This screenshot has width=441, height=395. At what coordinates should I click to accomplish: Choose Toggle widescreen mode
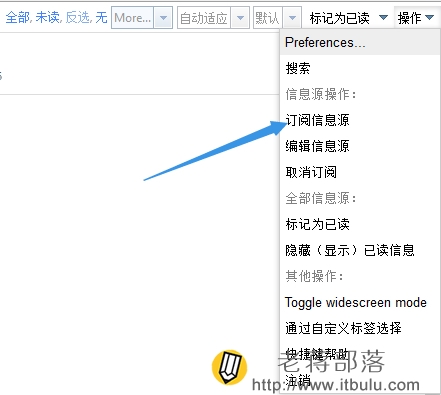coord(360,302)
